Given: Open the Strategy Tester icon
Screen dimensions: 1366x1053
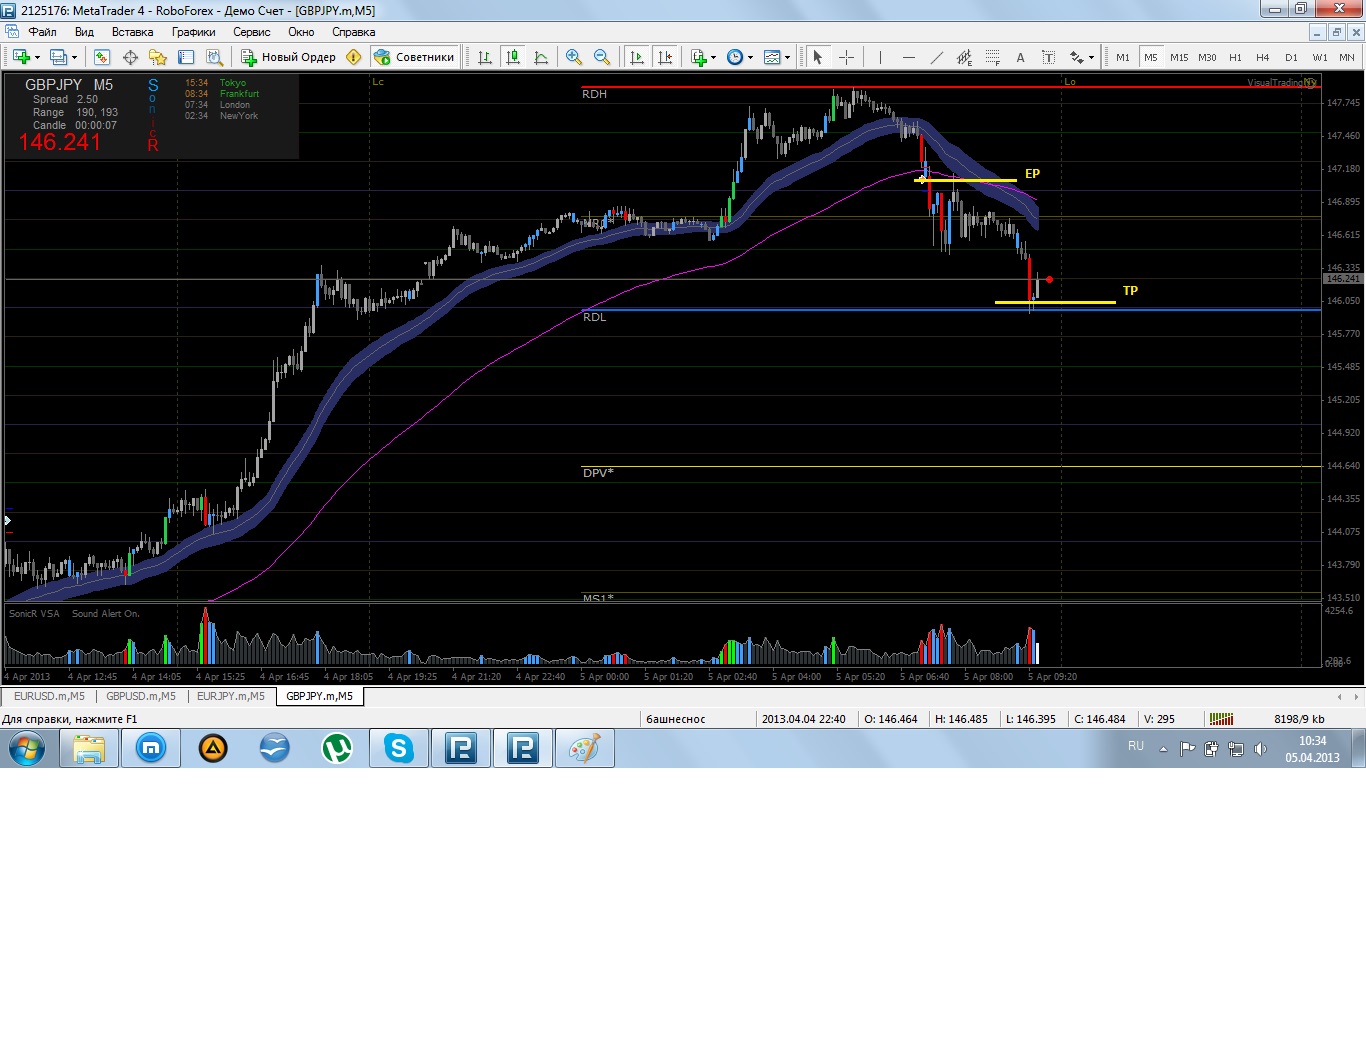Looking at the screenshot, I should [x=214, y=57].
